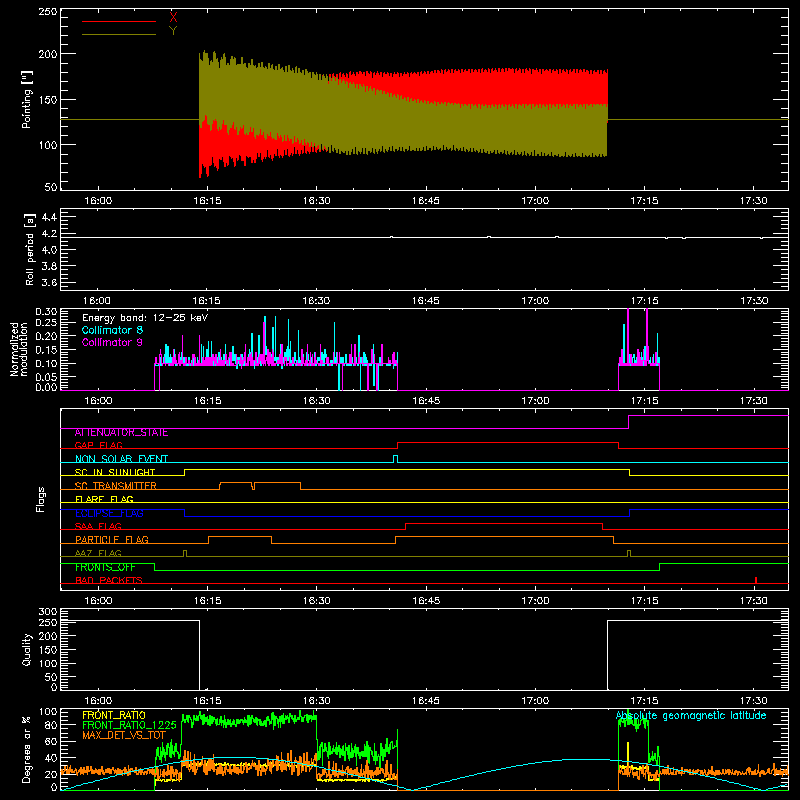Click the ATTENUATOR_STATE flag label
This screenshot has height=800, width=800.
(x=121, y=433)
